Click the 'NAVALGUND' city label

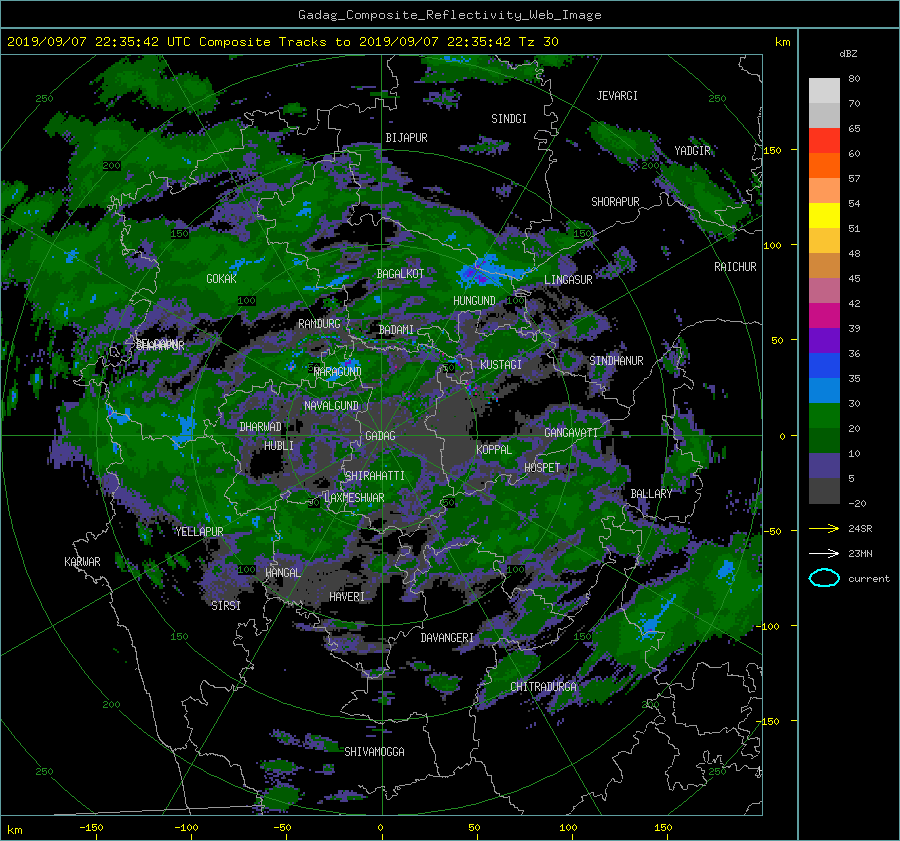[x=331, y=406]
